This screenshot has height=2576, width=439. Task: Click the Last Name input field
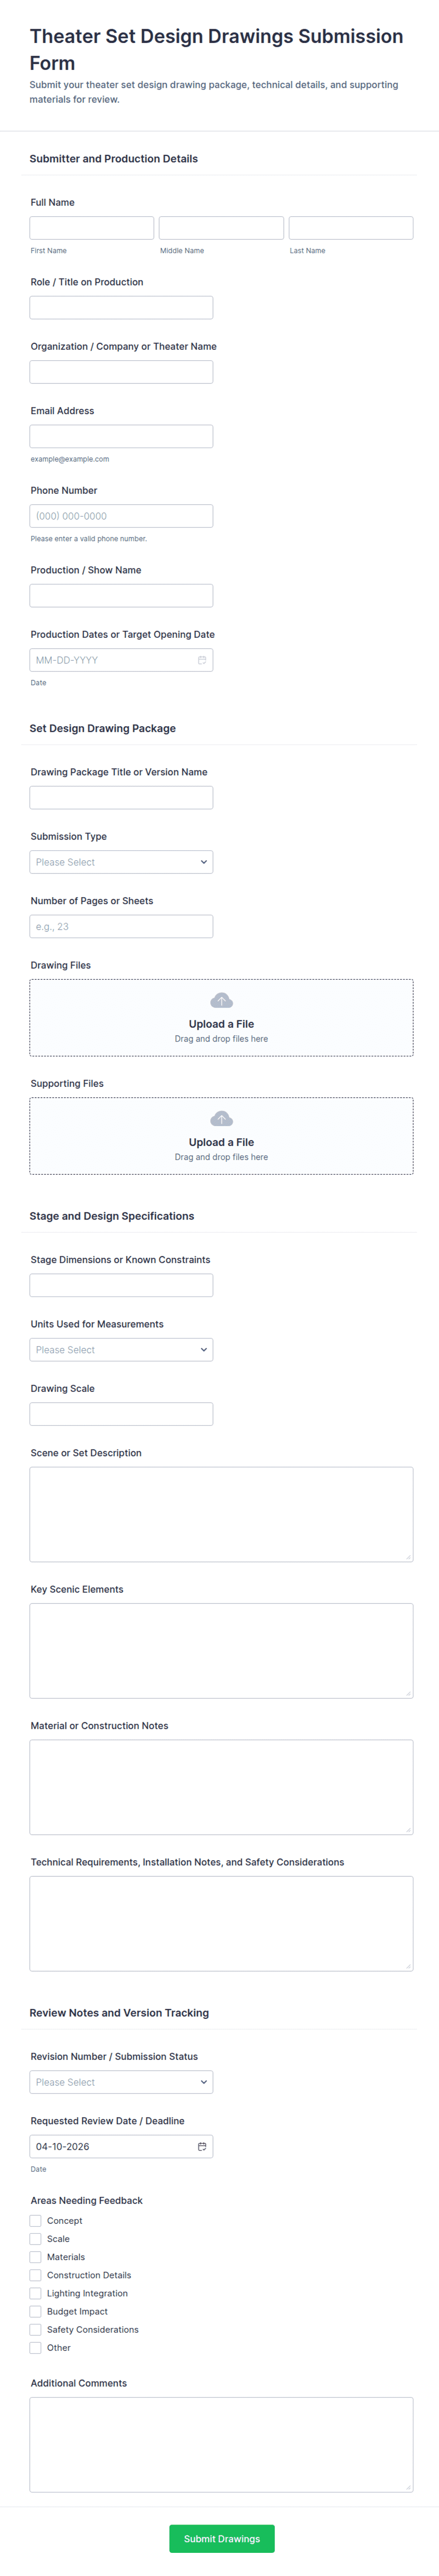351,228
